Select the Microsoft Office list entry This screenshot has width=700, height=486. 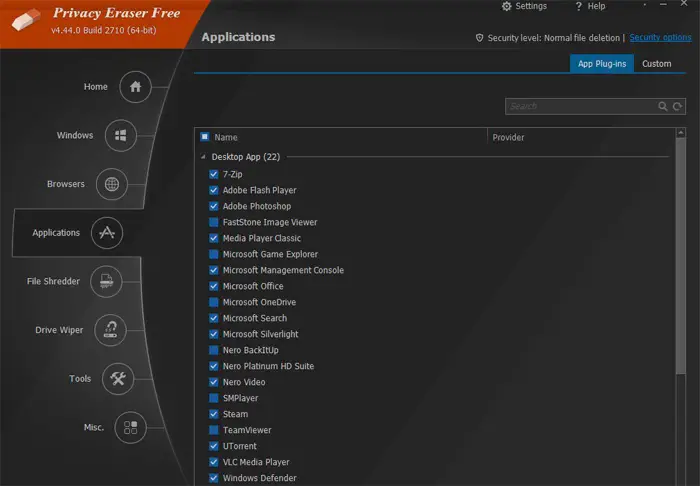[x=253, y=286]
